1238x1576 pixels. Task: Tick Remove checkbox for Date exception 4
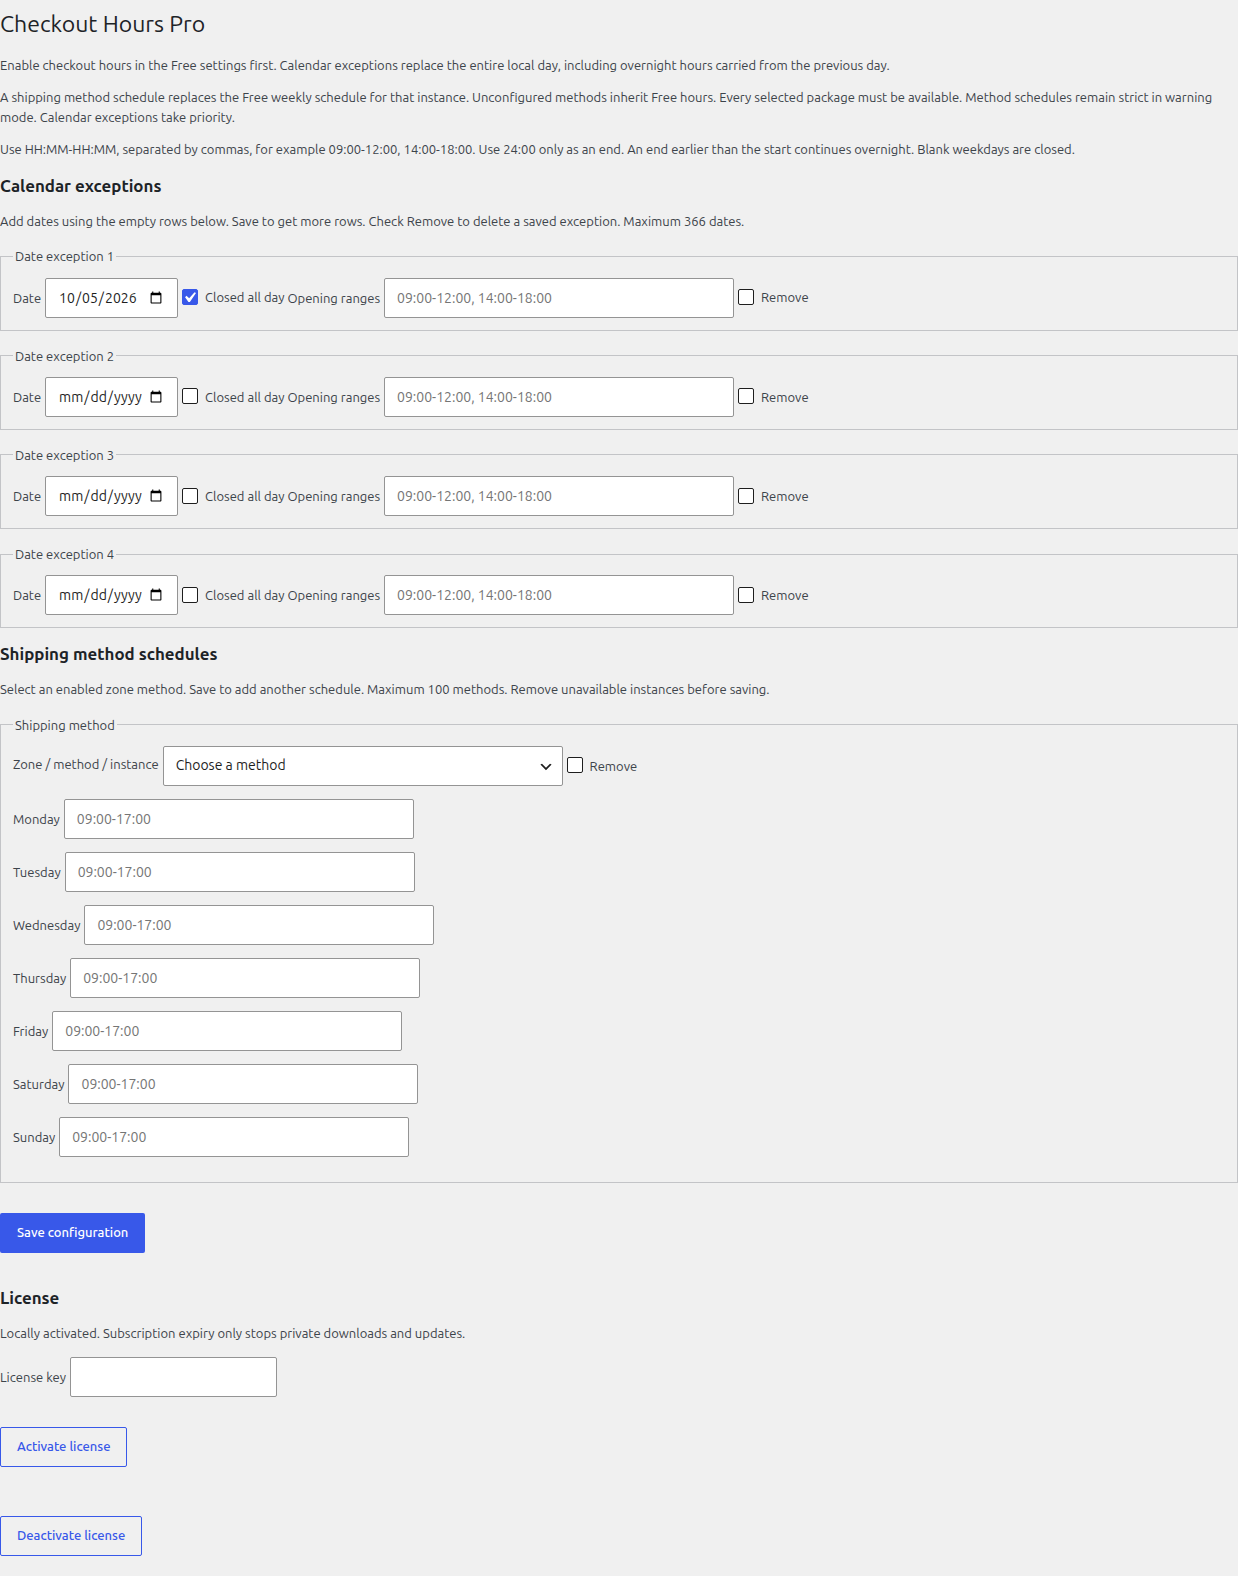pos(746,594)
